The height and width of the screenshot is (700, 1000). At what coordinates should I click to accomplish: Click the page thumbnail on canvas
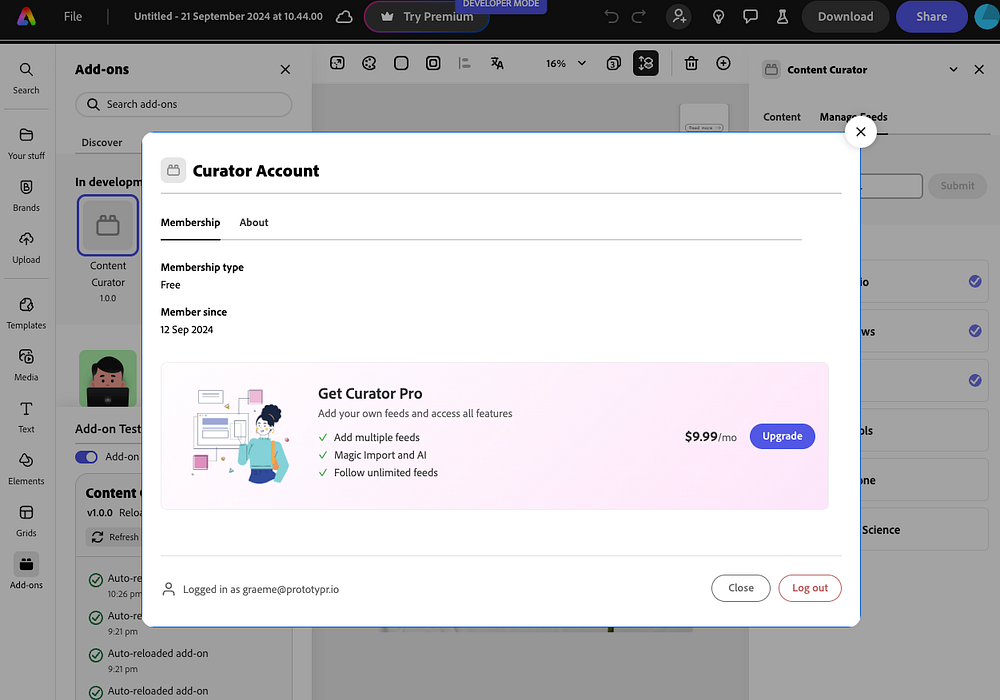(704, 119)
